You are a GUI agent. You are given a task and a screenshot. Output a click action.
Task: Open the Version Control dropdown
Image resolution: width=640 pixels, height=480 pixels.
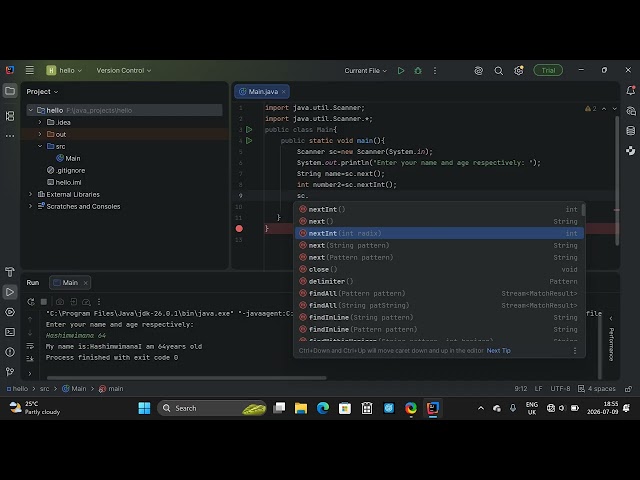124,70
